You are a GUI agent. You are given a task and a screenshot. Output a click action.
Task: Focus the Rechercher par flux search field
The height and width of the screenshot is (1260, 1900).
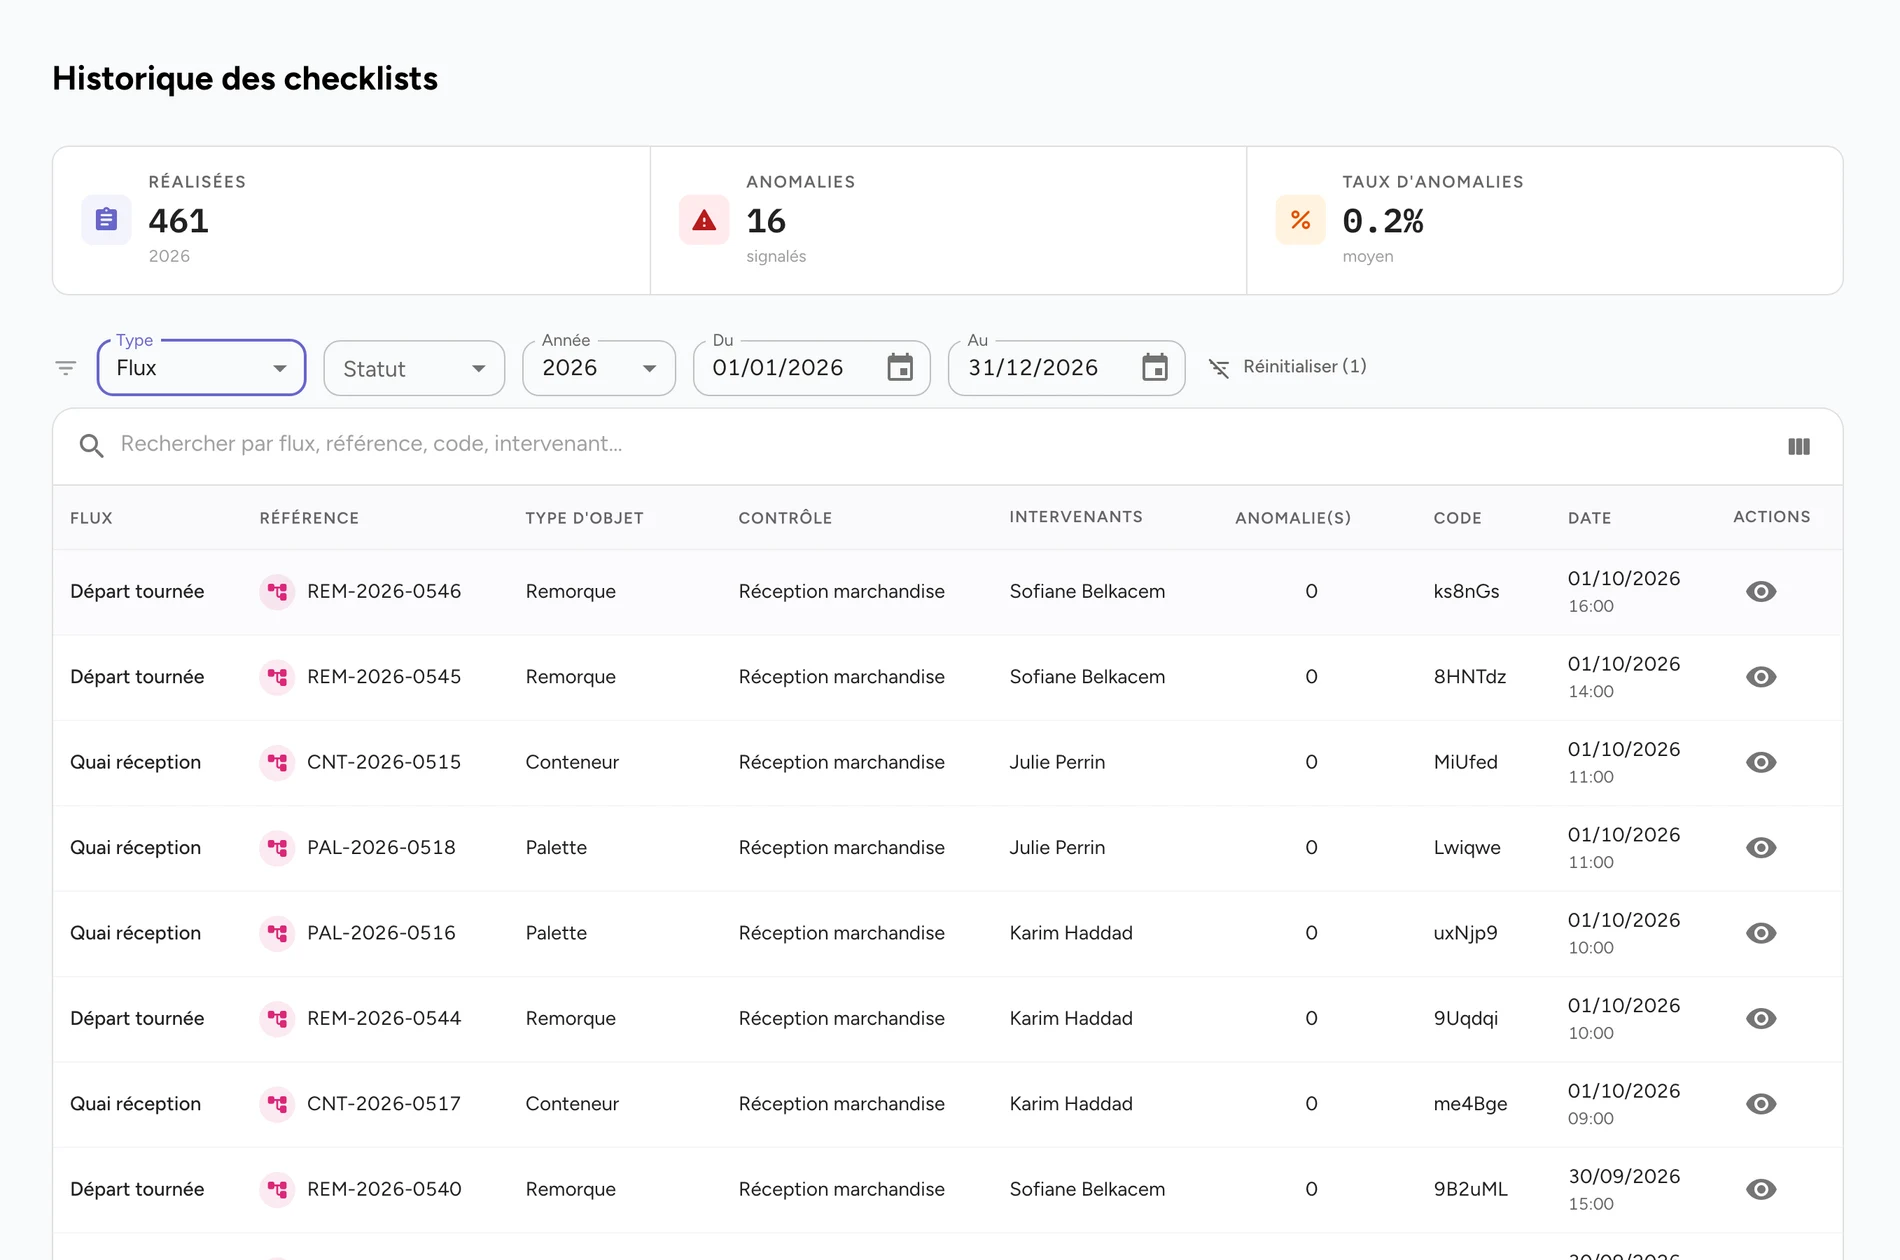(x=371, y=444)
